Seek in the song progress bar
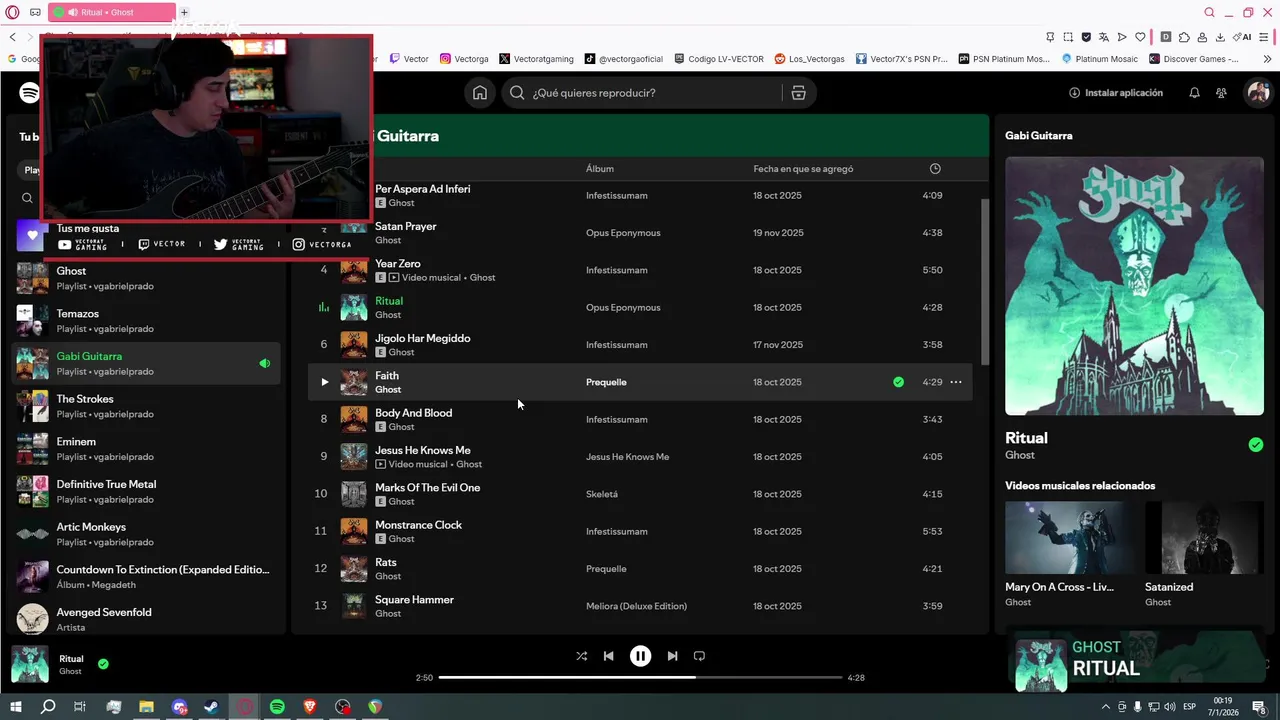 click(640, 677)
